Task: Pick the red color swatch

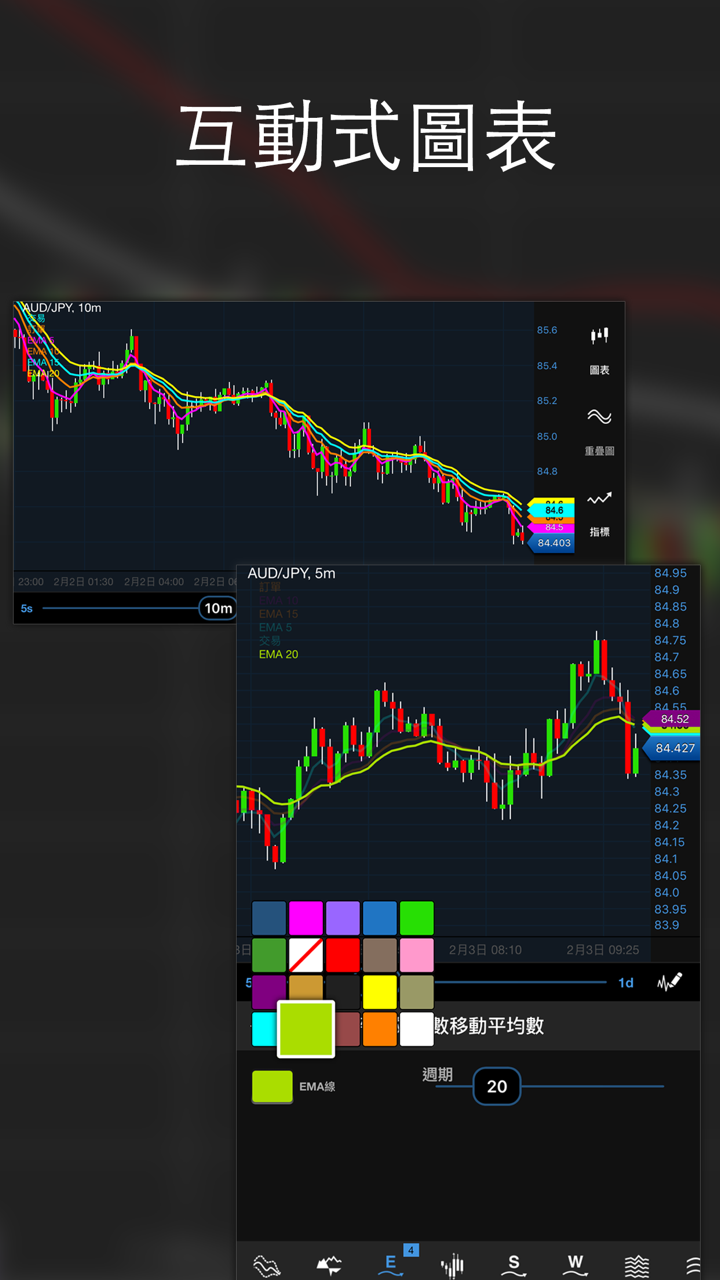Action: pos(343,955)
